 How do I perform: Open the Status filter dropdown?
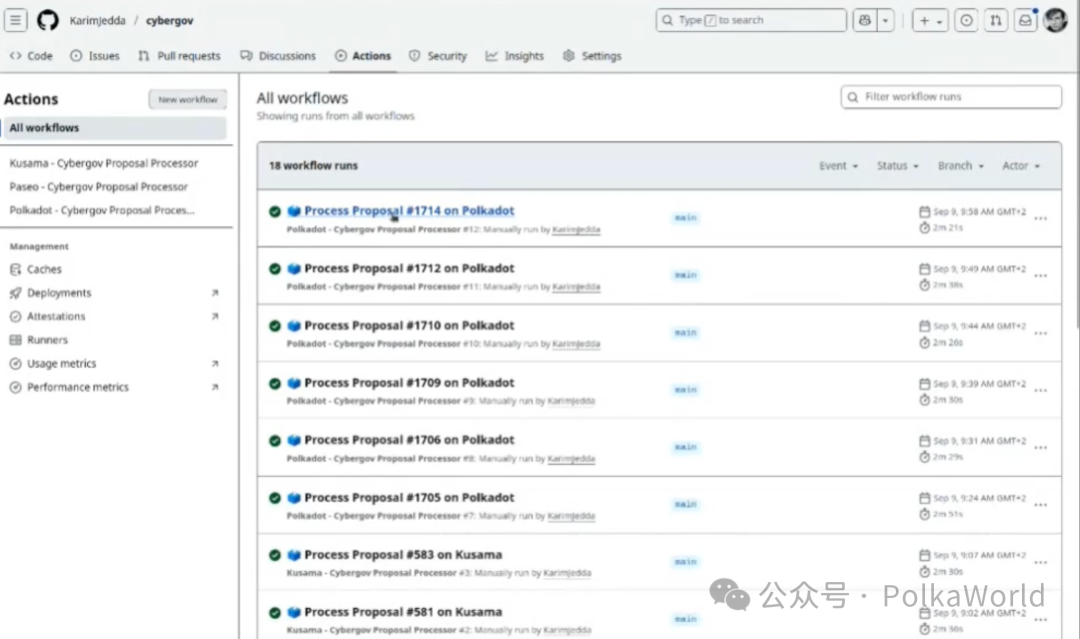[897, 166]
